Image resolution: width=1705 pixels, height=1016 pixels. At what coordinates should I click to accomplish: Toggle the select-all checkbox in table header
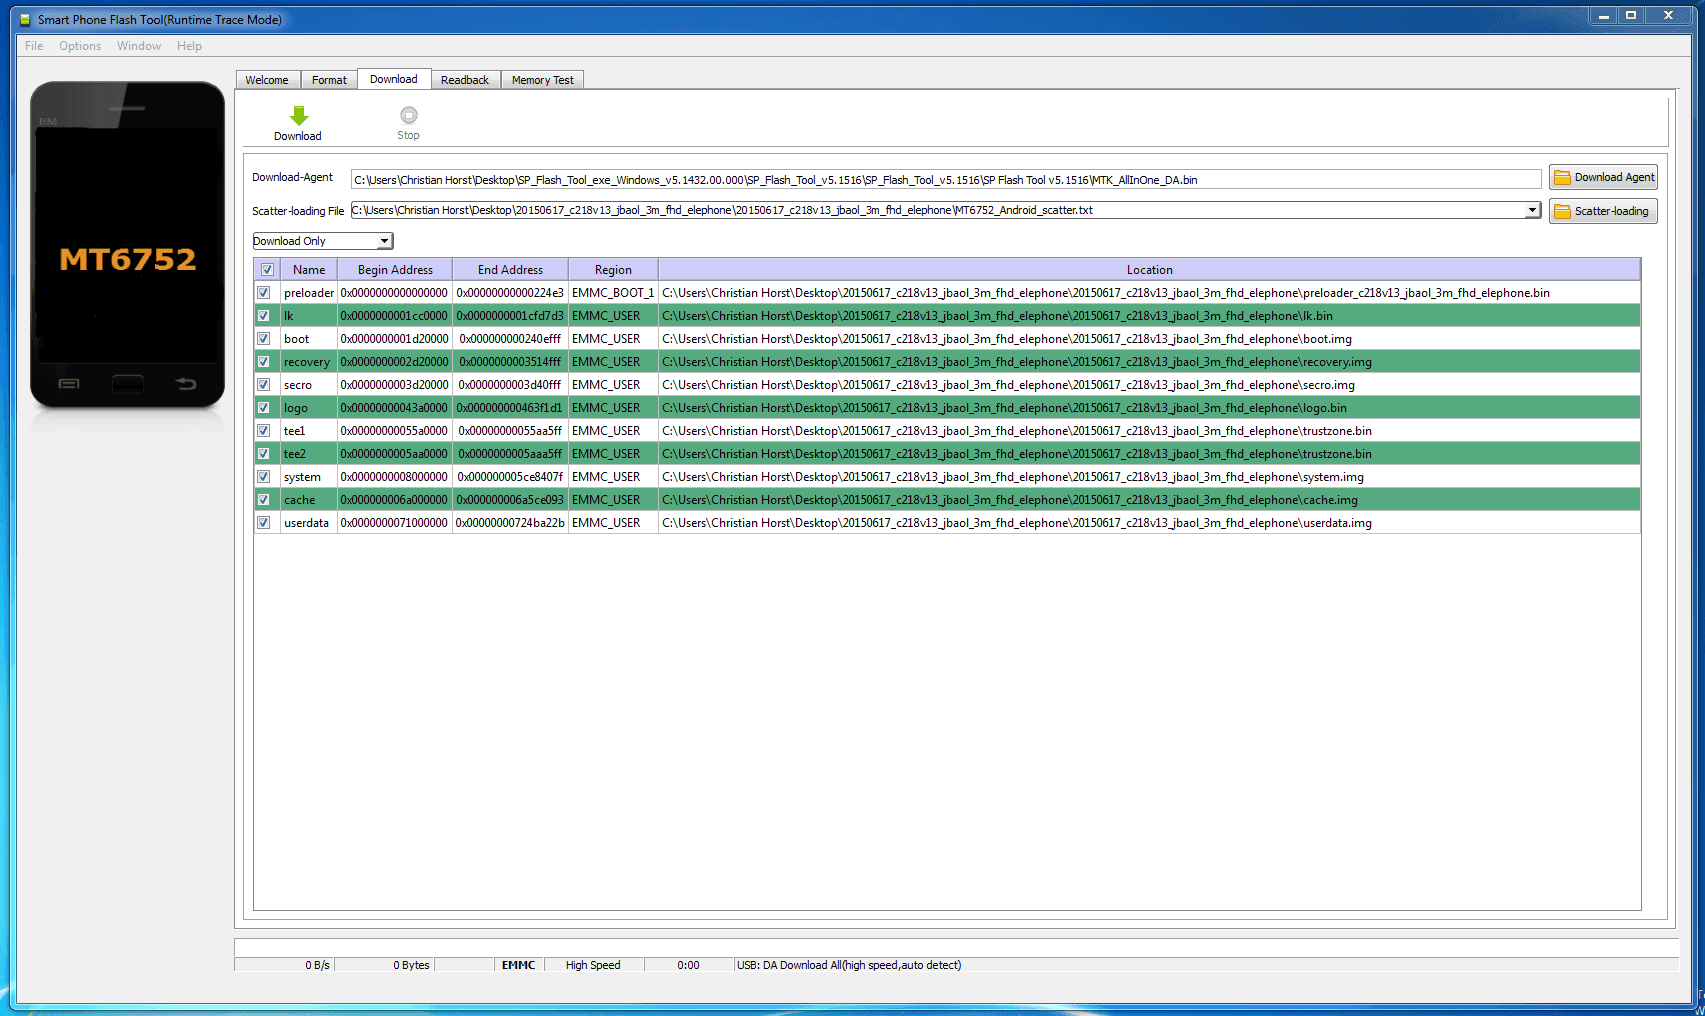click(267, 270)
